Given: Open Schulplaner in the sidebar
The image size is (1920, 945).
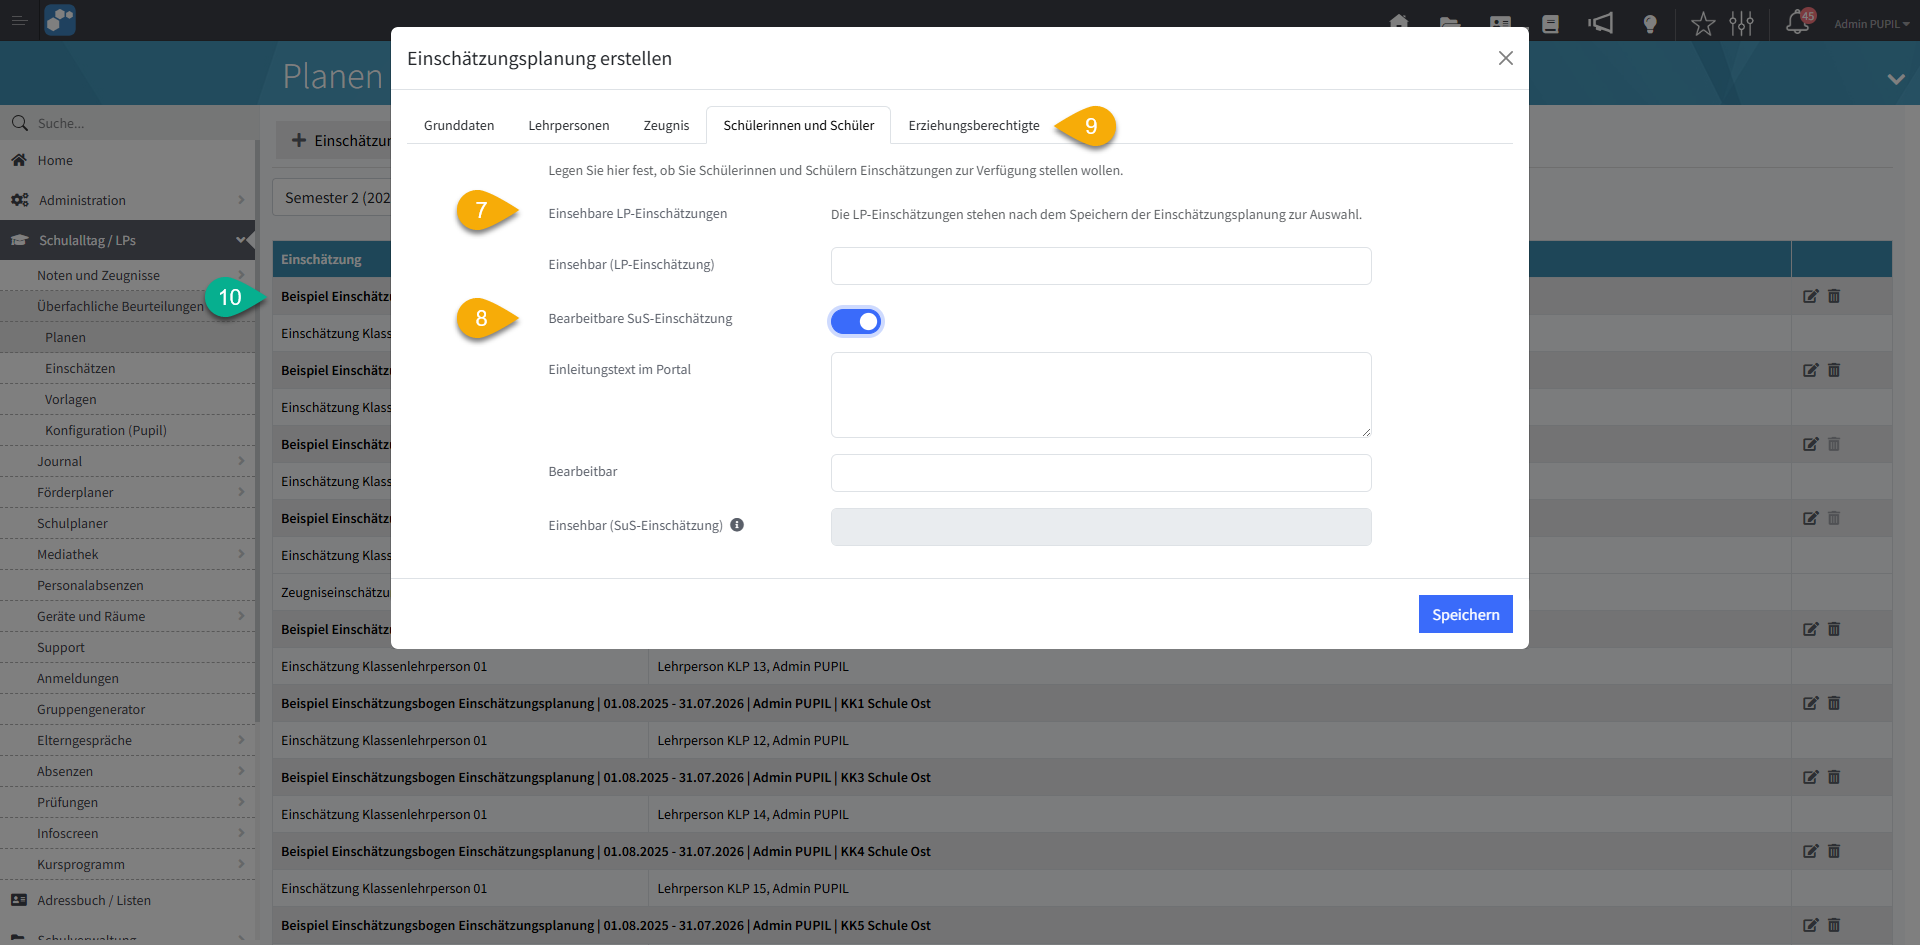Looking at the screenshot, I should [x=72, y=523].
